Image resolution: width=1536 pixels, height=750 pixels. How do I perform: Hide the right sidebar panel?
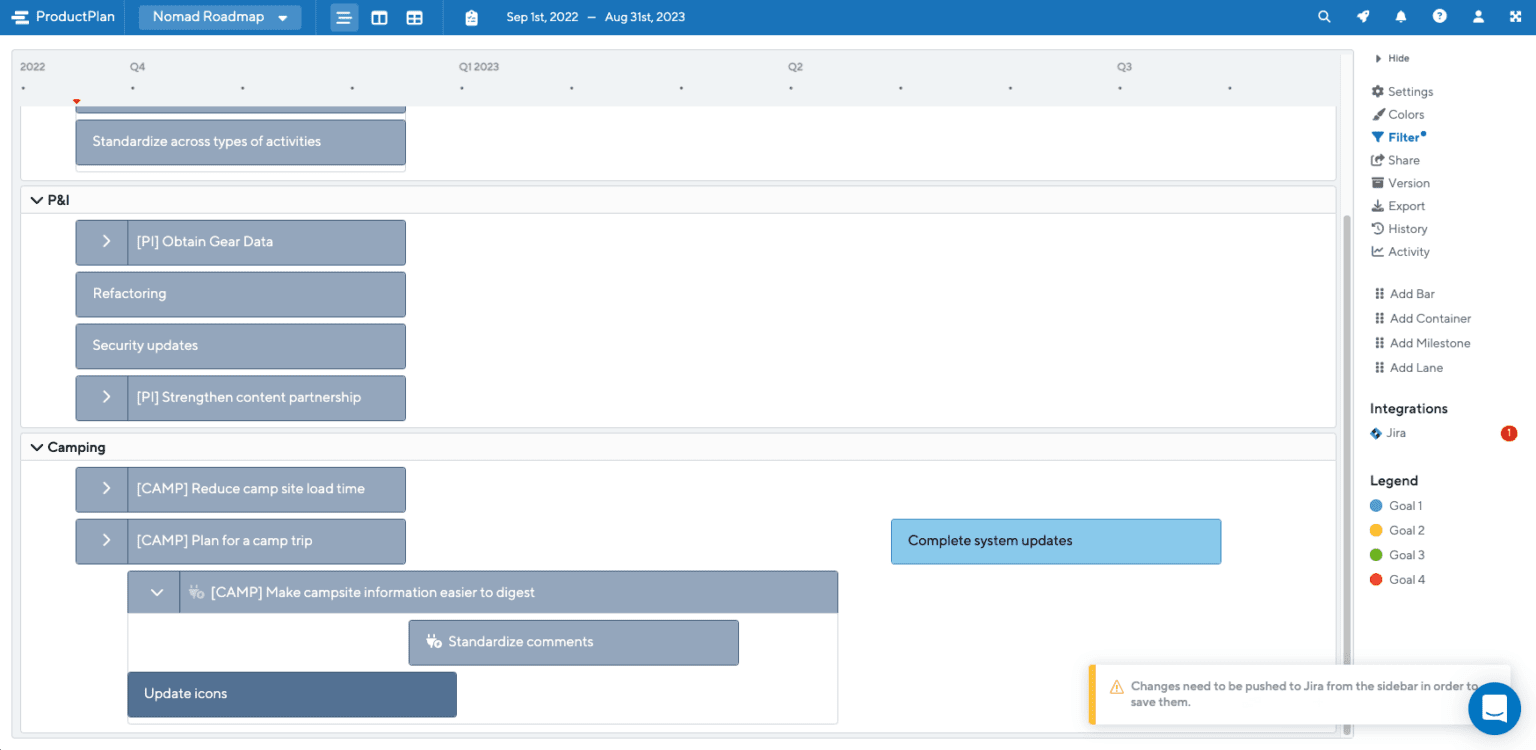pos(1391,58)
